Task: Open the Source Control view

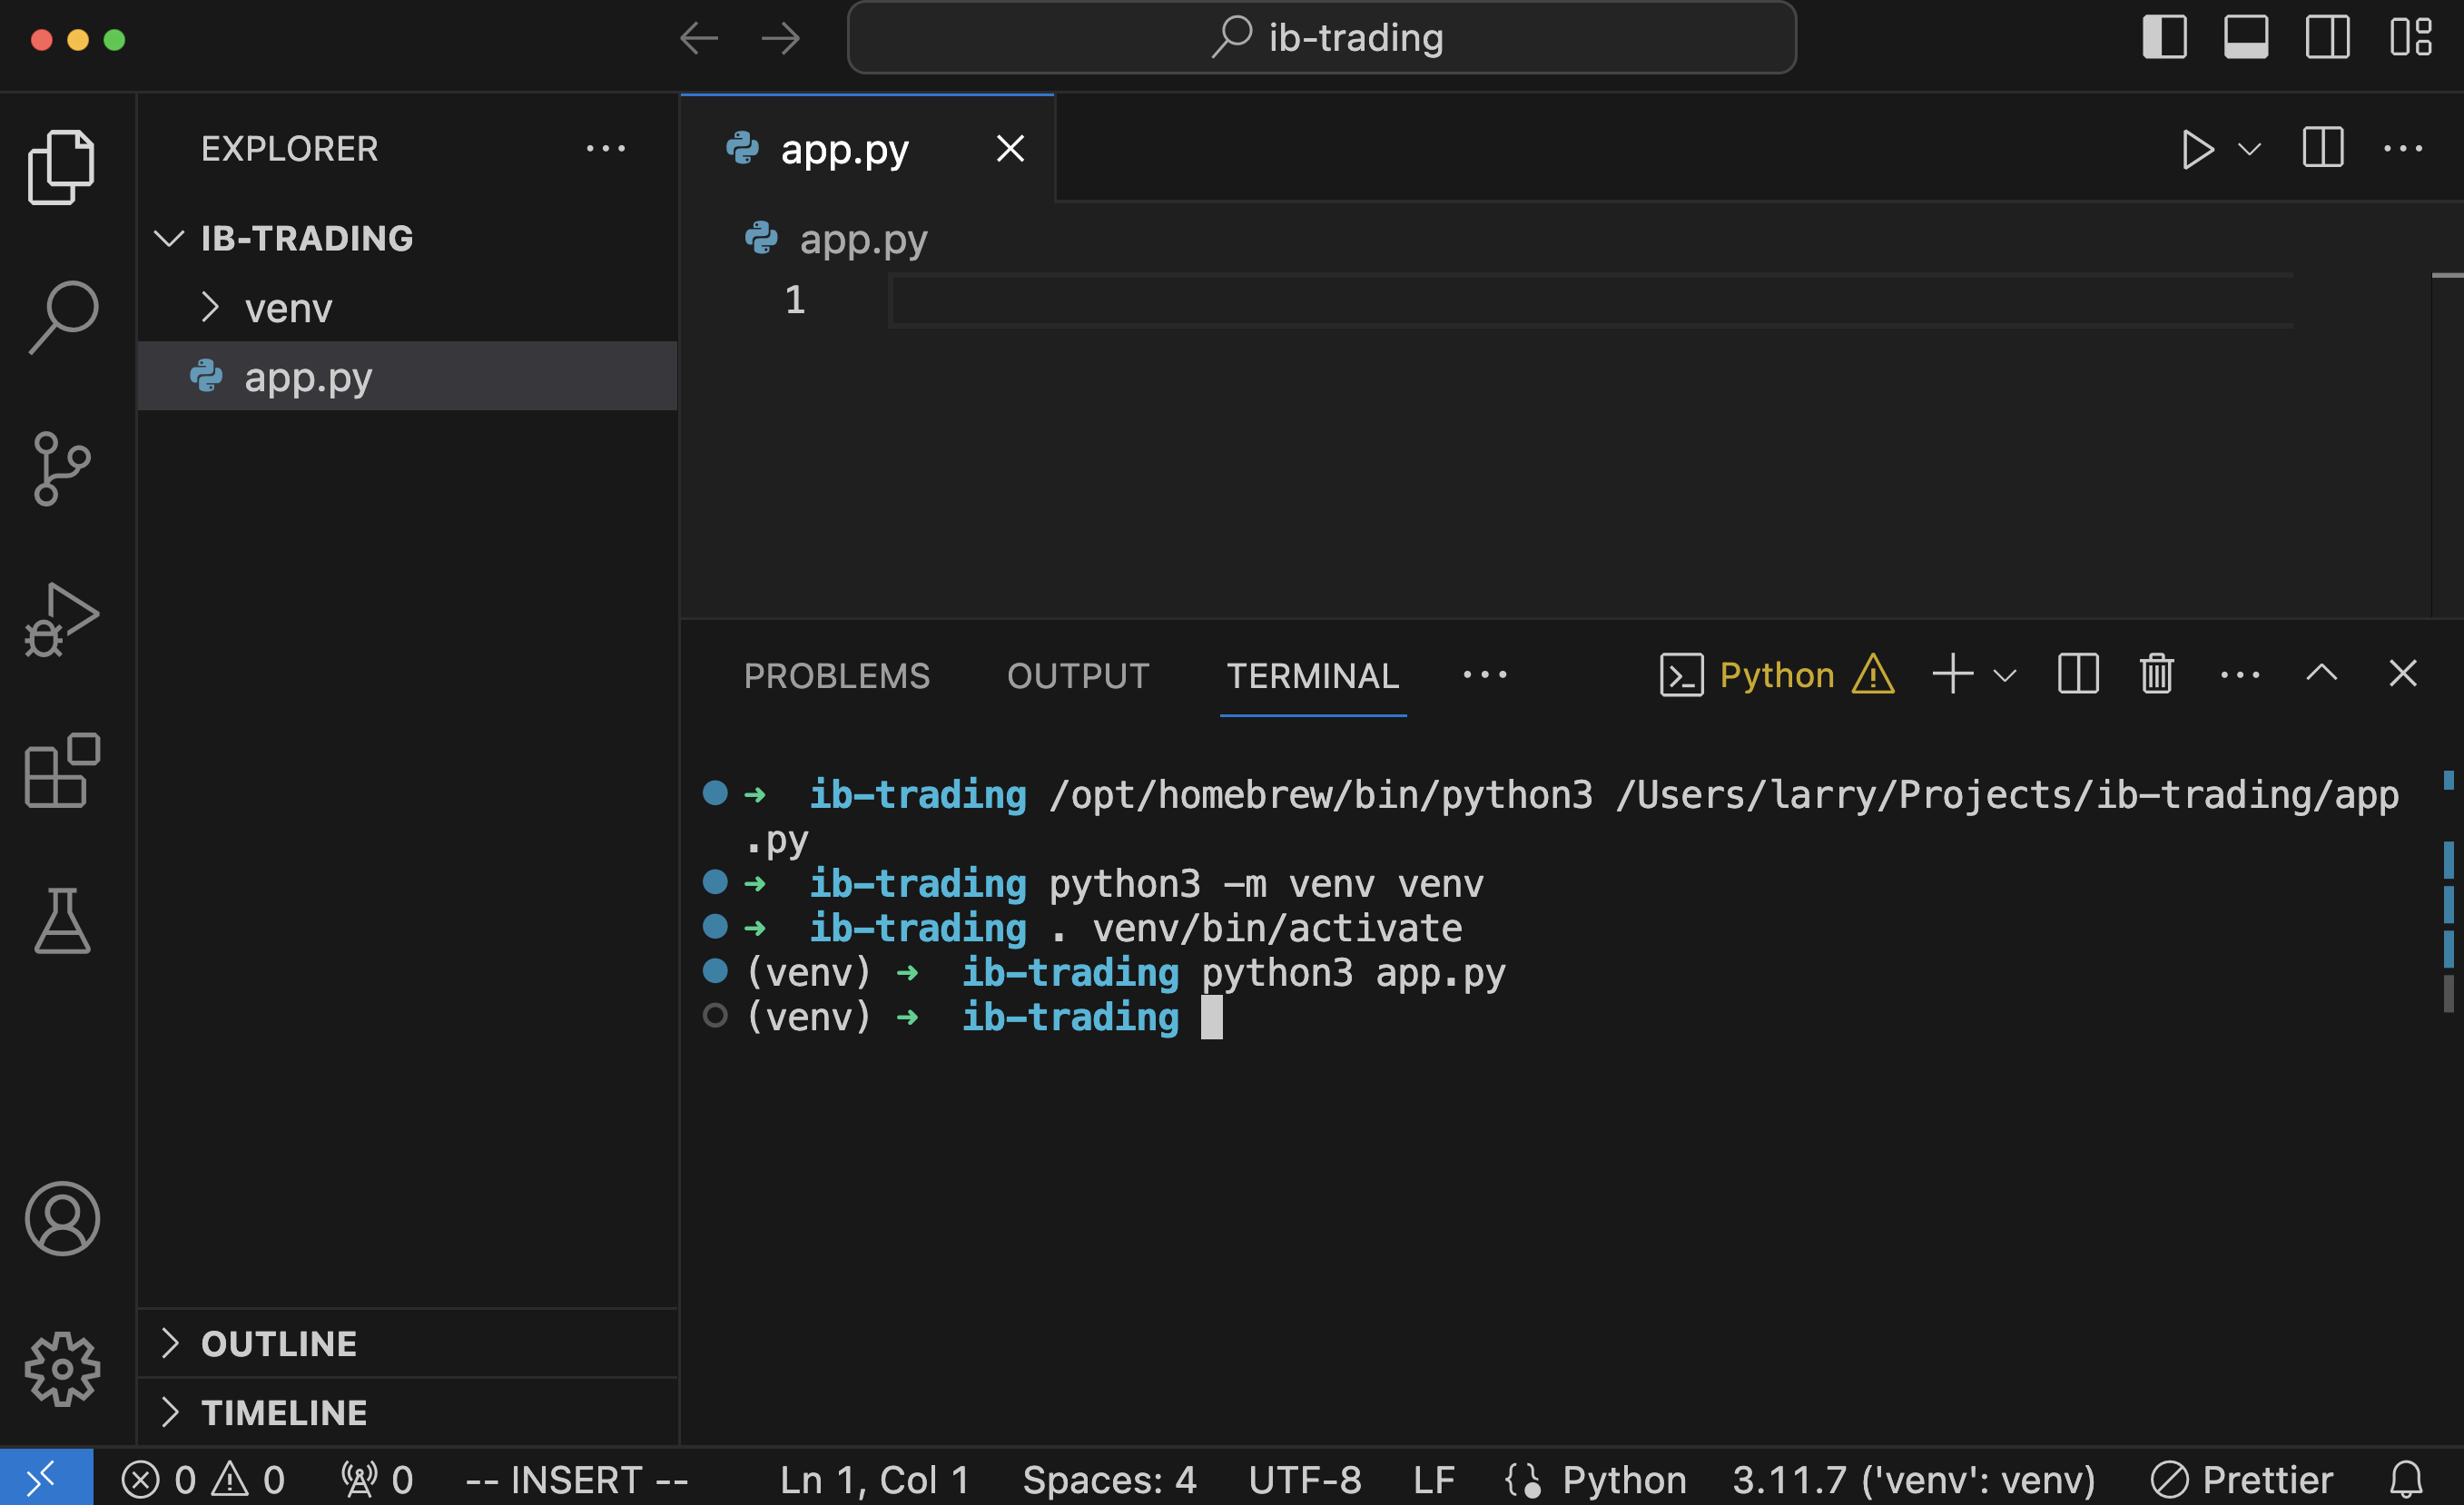Action: point(62,468)
